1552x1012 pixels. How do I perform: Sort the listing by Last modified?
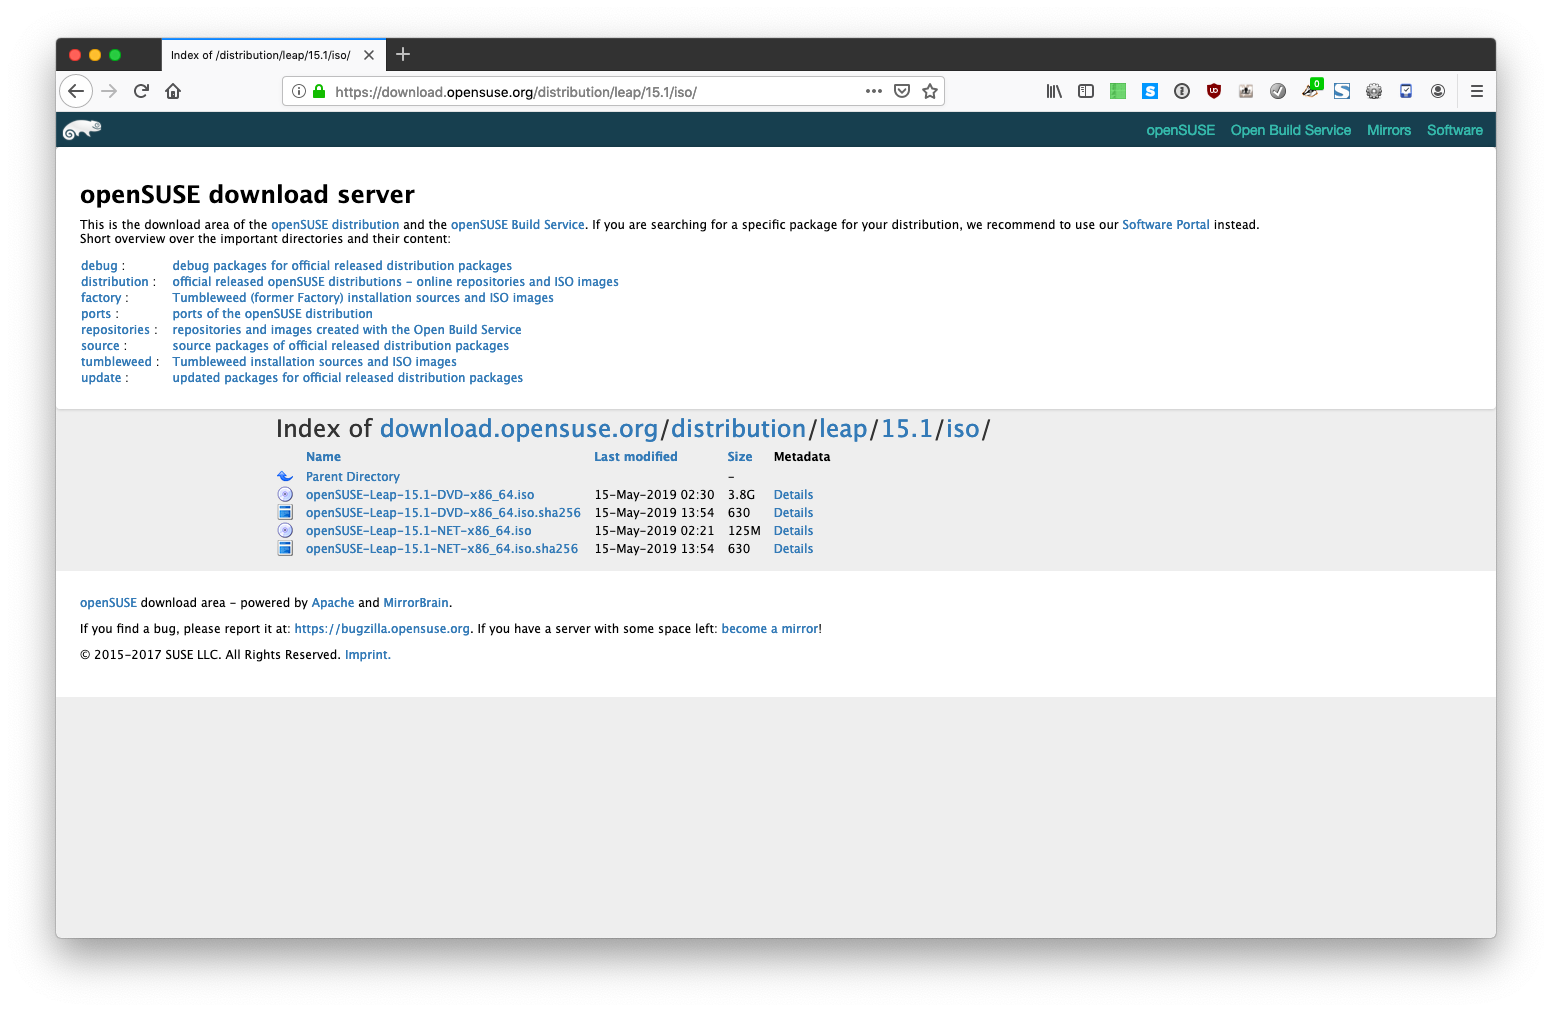[x=635, y=457]
